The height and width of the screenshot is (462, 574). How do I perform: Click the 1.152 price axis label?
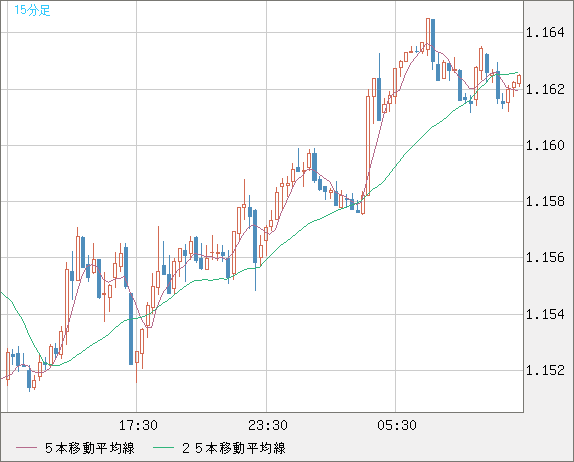pos(545,370)
